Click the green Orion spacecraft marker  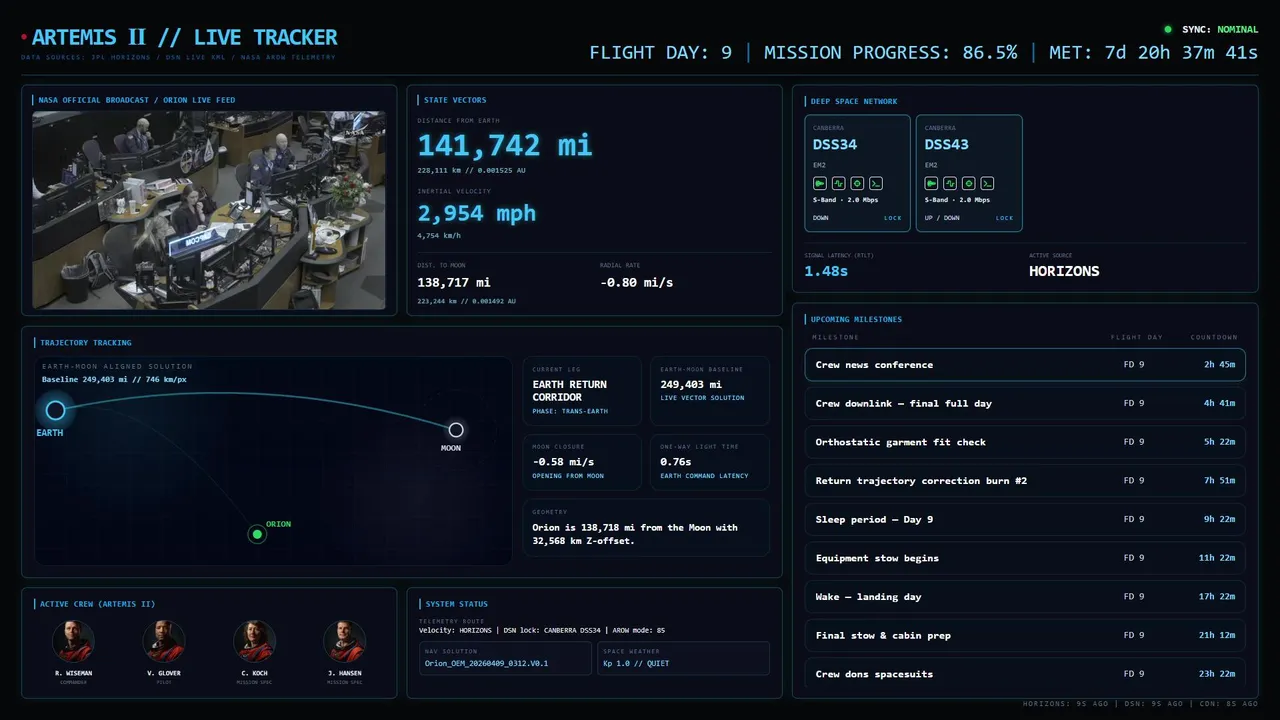coord(257,534)
